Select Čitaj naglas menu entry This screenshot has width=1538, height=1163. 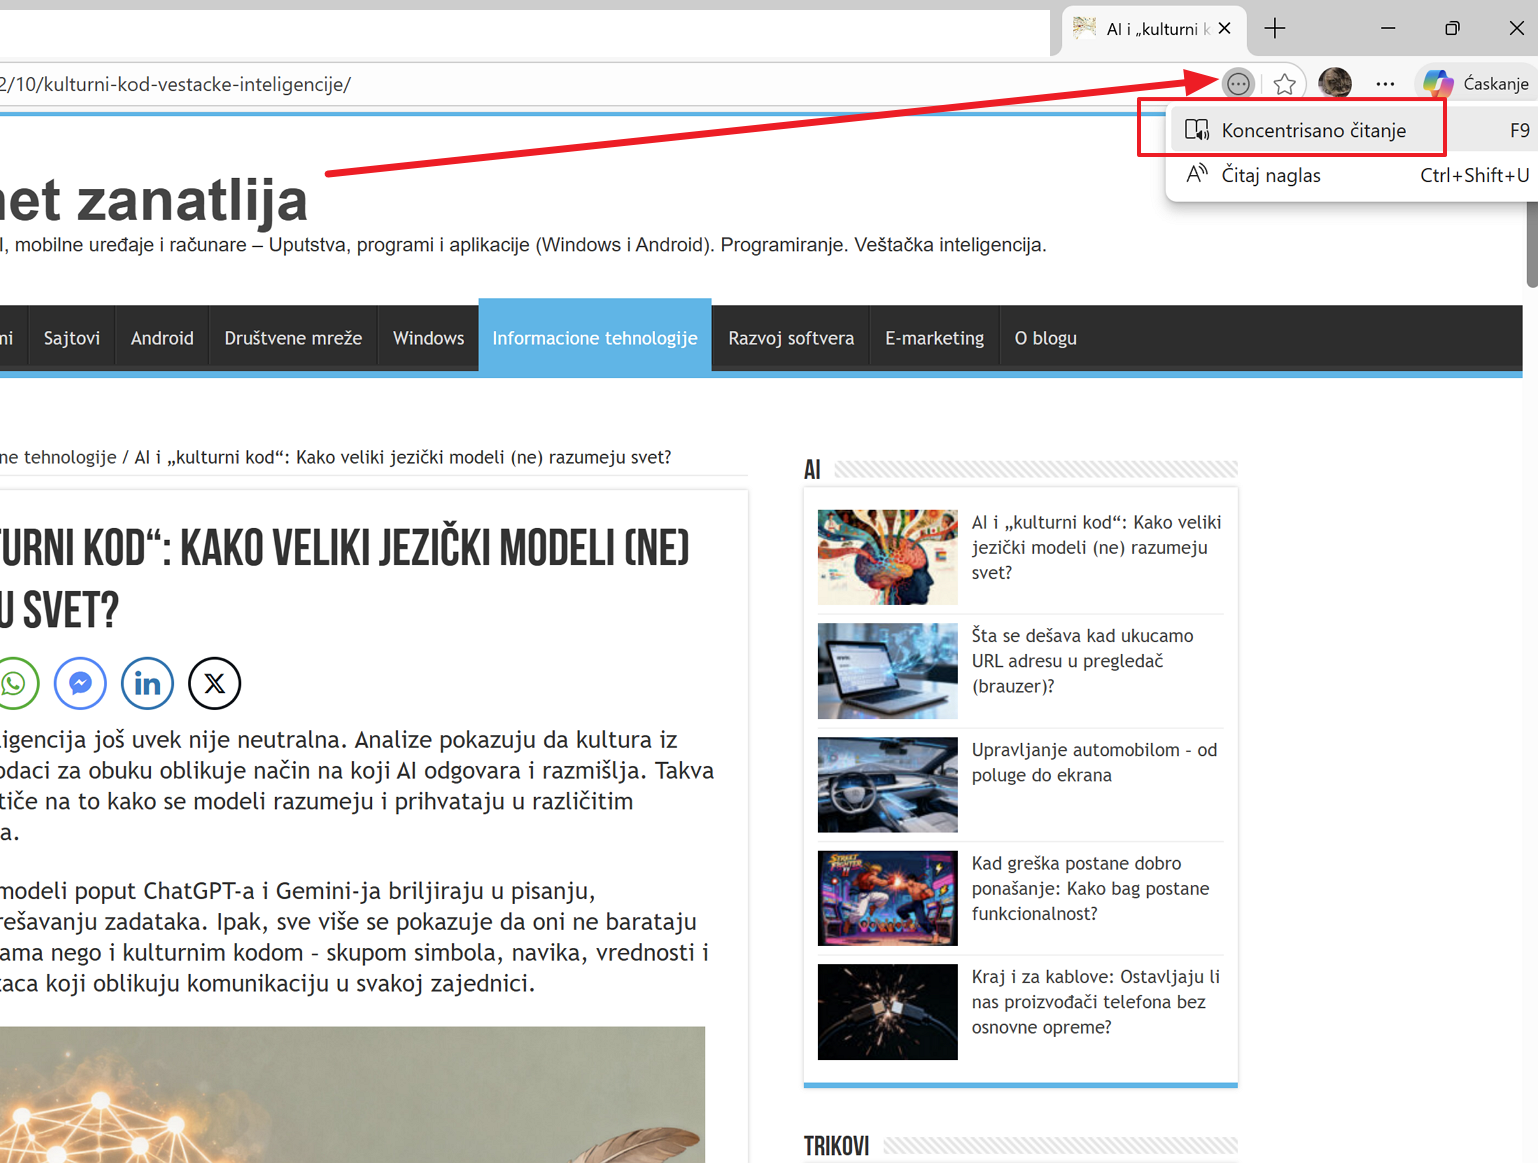point(1270,176)
